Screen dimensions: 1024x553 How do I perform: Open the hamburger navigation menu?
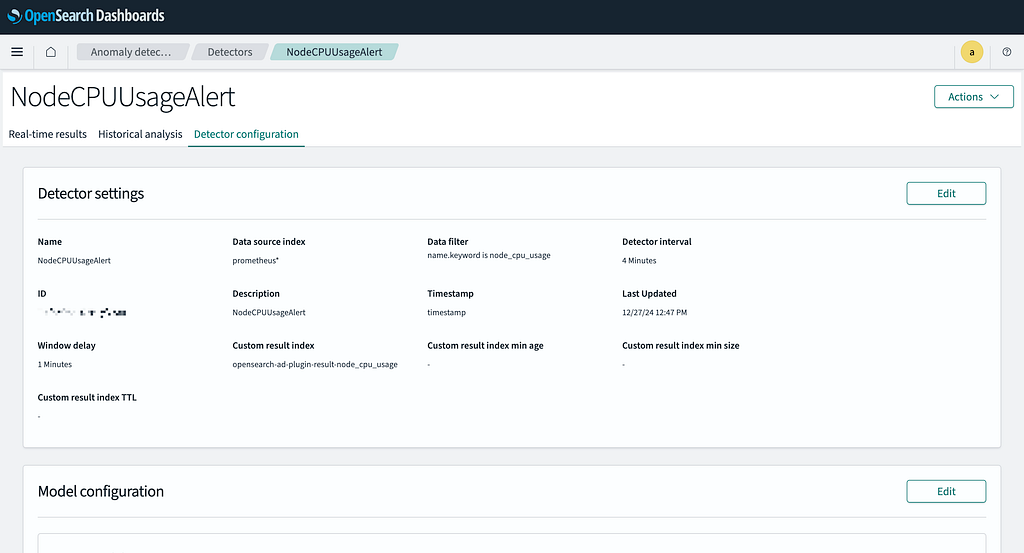[17, 52]
